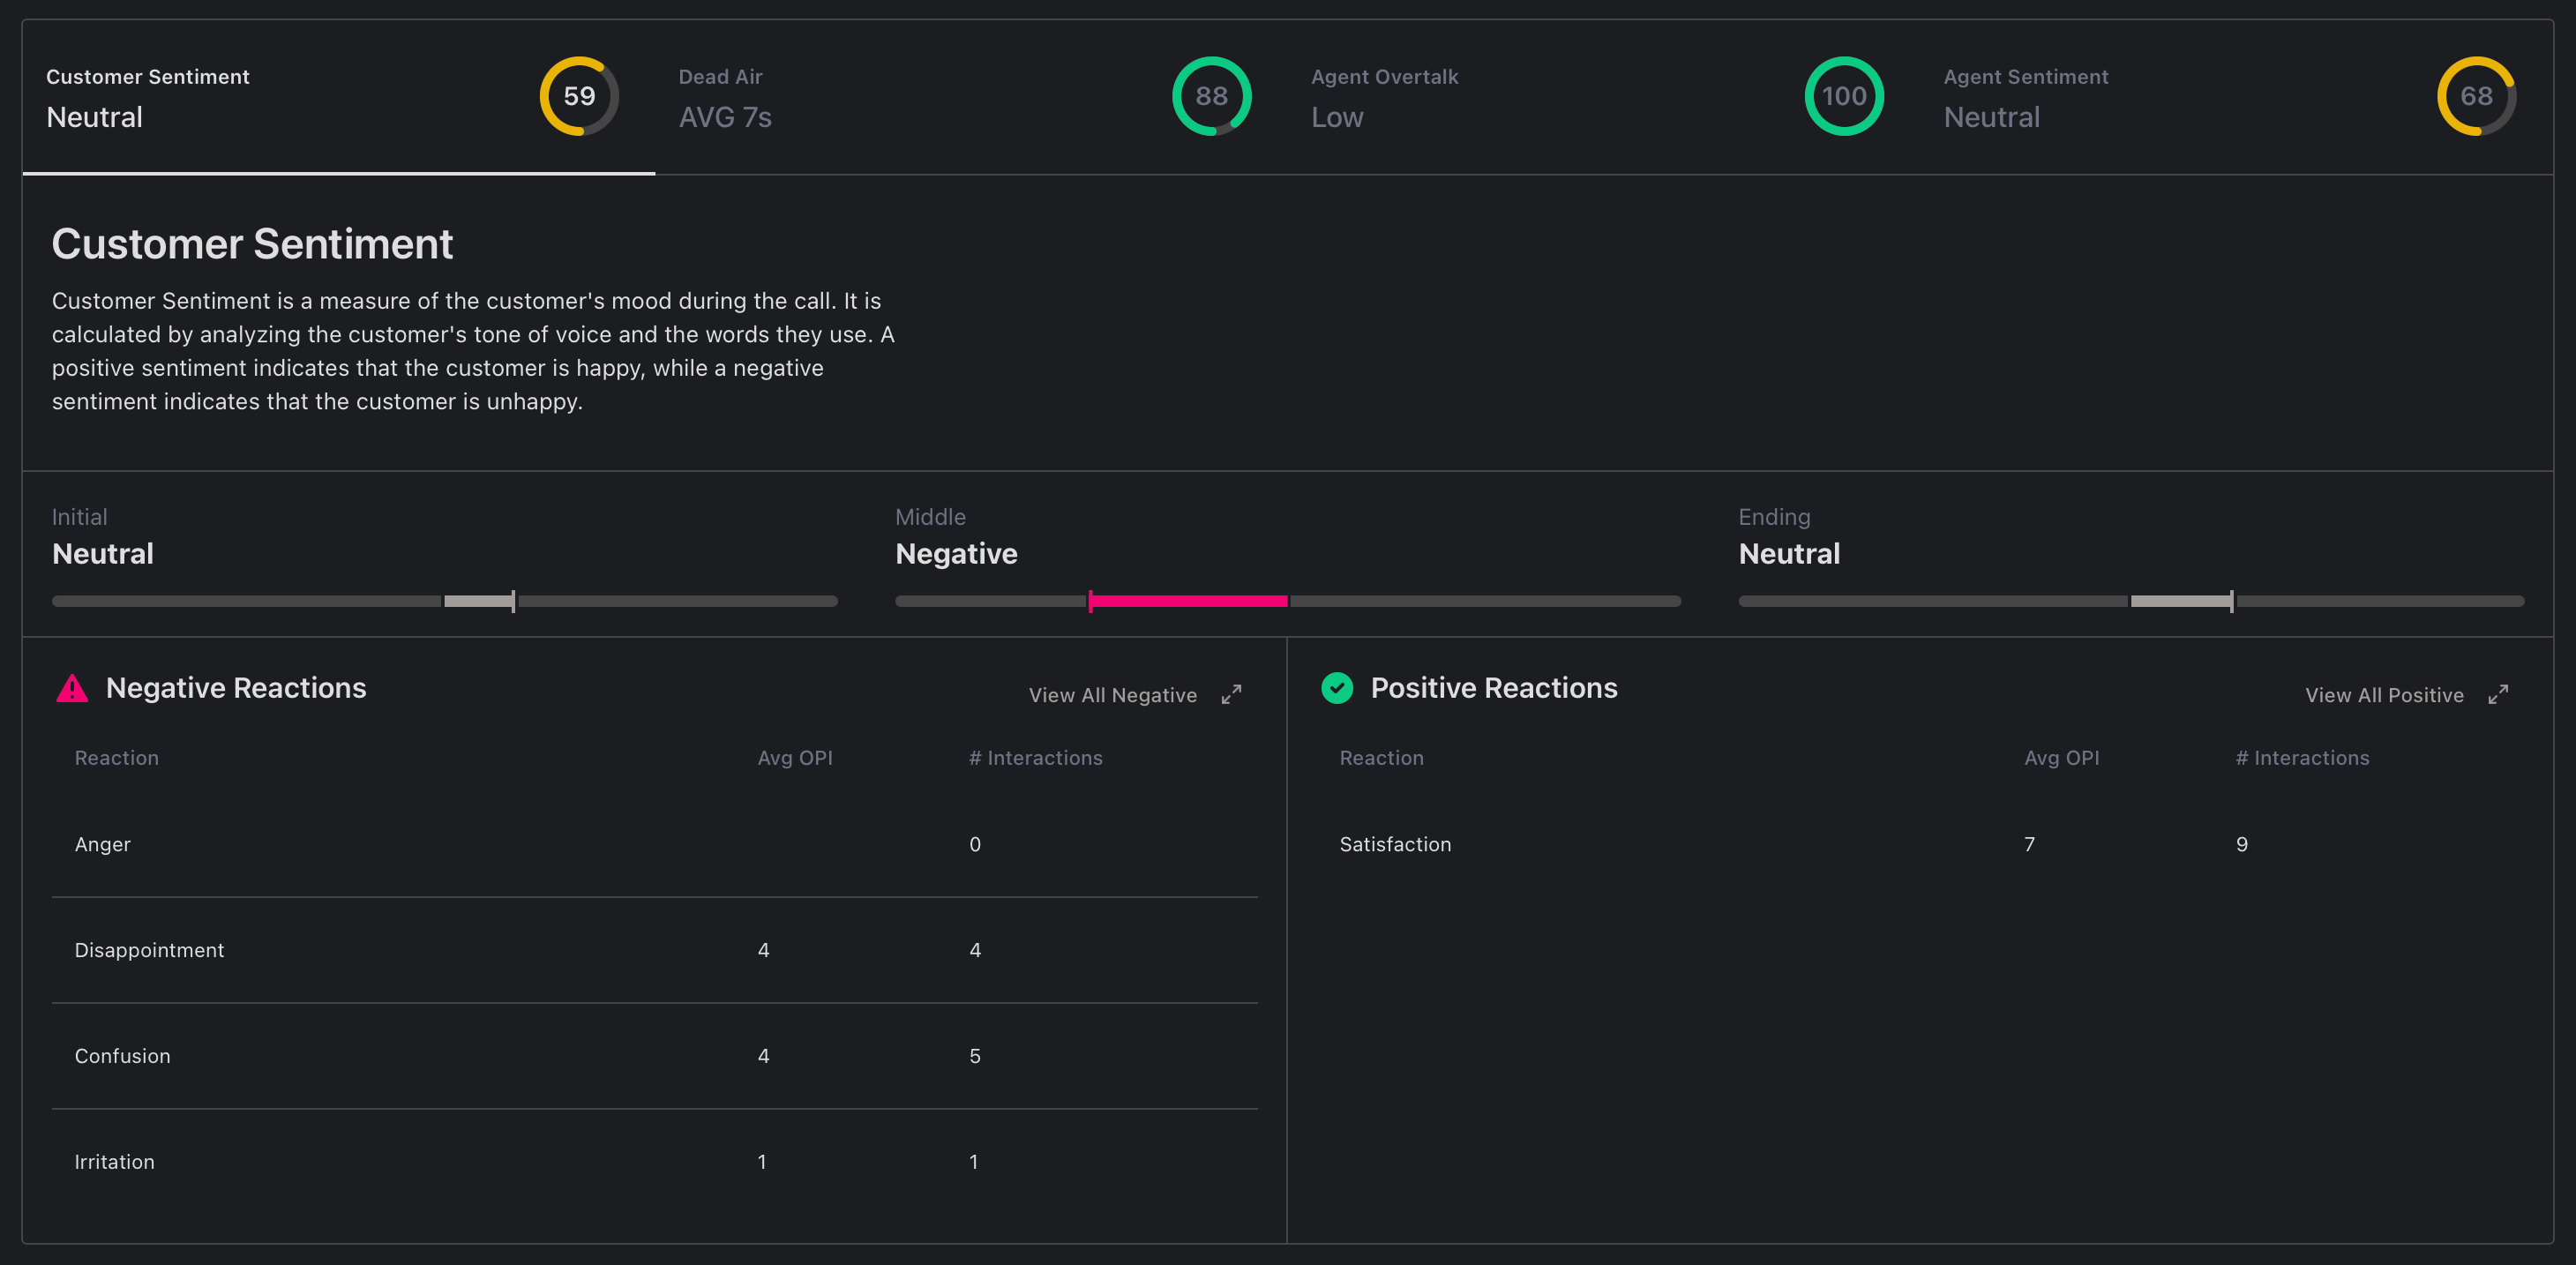Click View All Negative link

click(1112, 695)
